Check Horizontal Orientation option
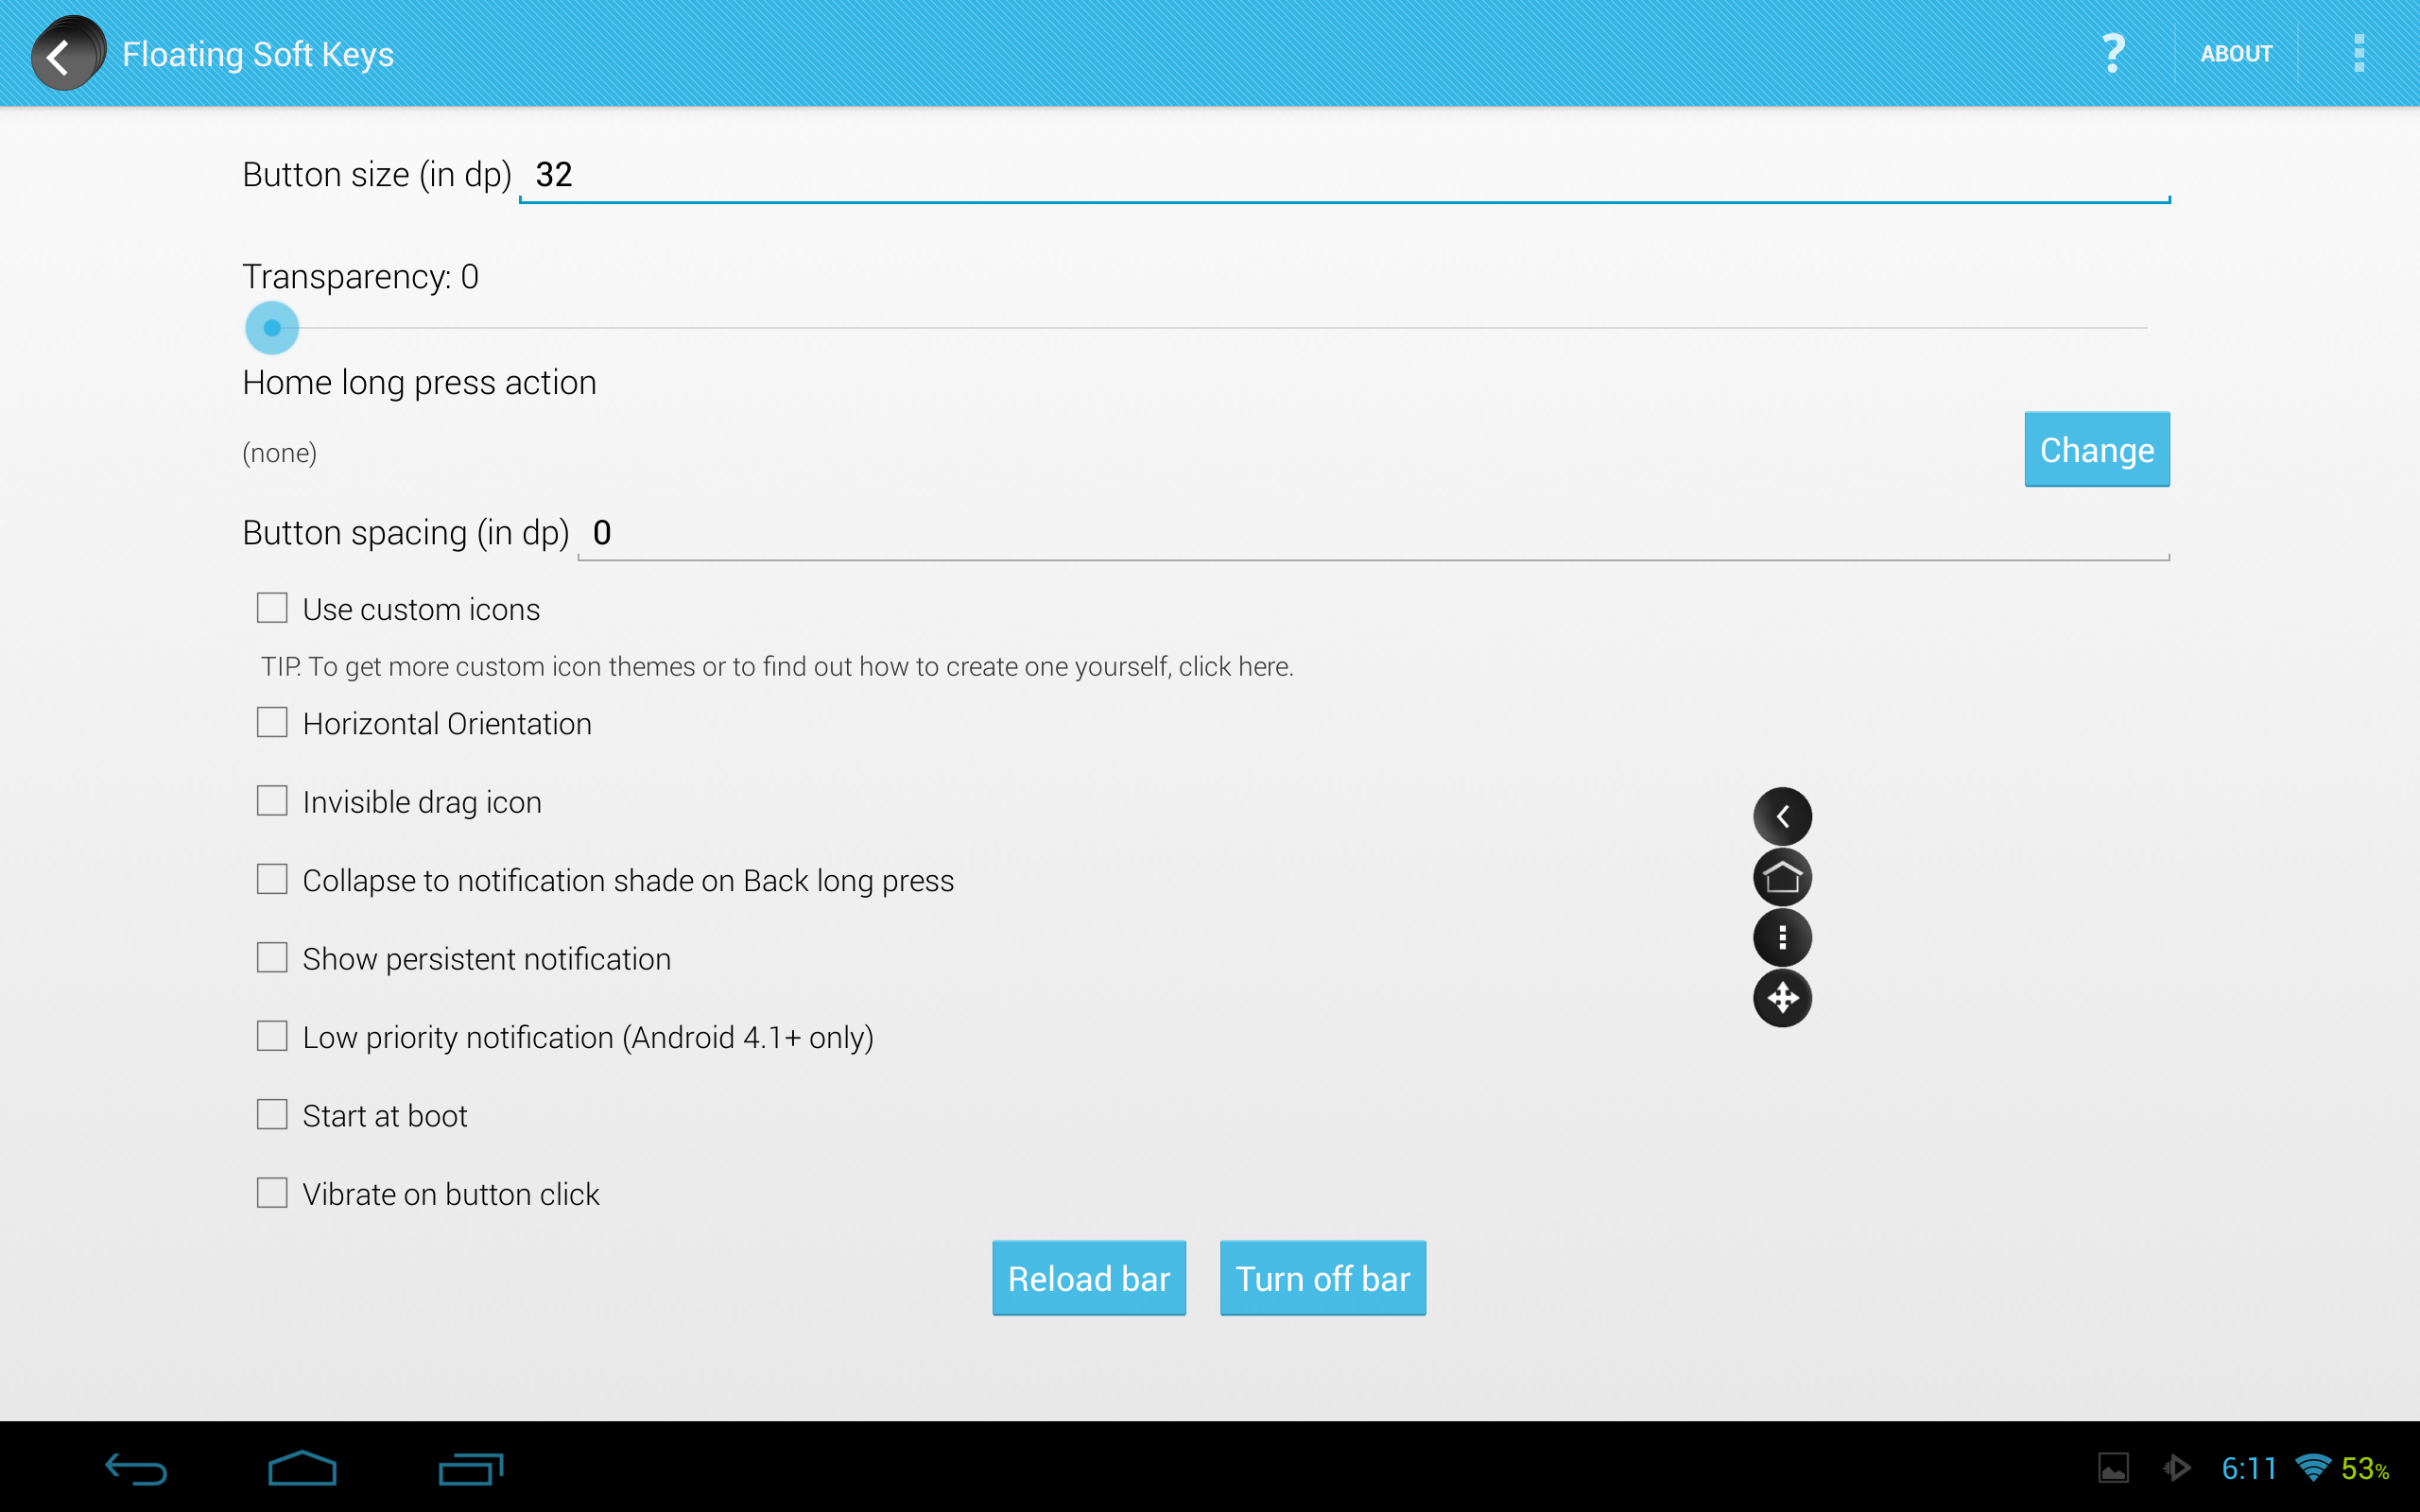The image size is (2420, 1512). click(x=272, y=722)
